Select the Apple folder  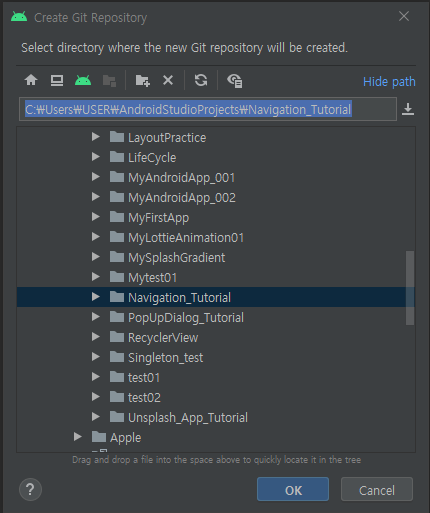pos(126,438)
